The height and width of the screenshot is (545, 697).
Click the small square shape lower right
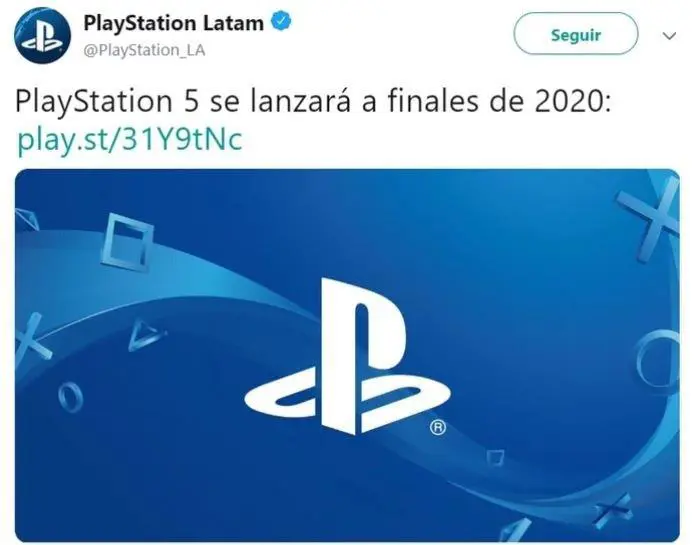coord(495,458)
